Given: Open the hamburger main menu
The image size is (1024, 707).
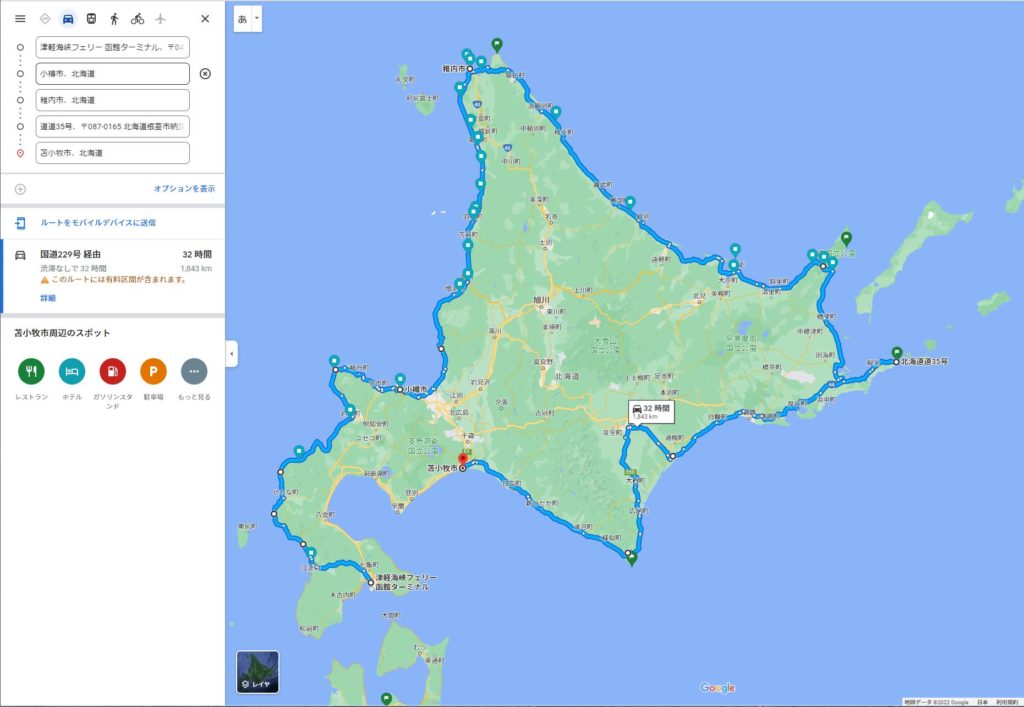Looking at the screenshot, I should point(20,19).
